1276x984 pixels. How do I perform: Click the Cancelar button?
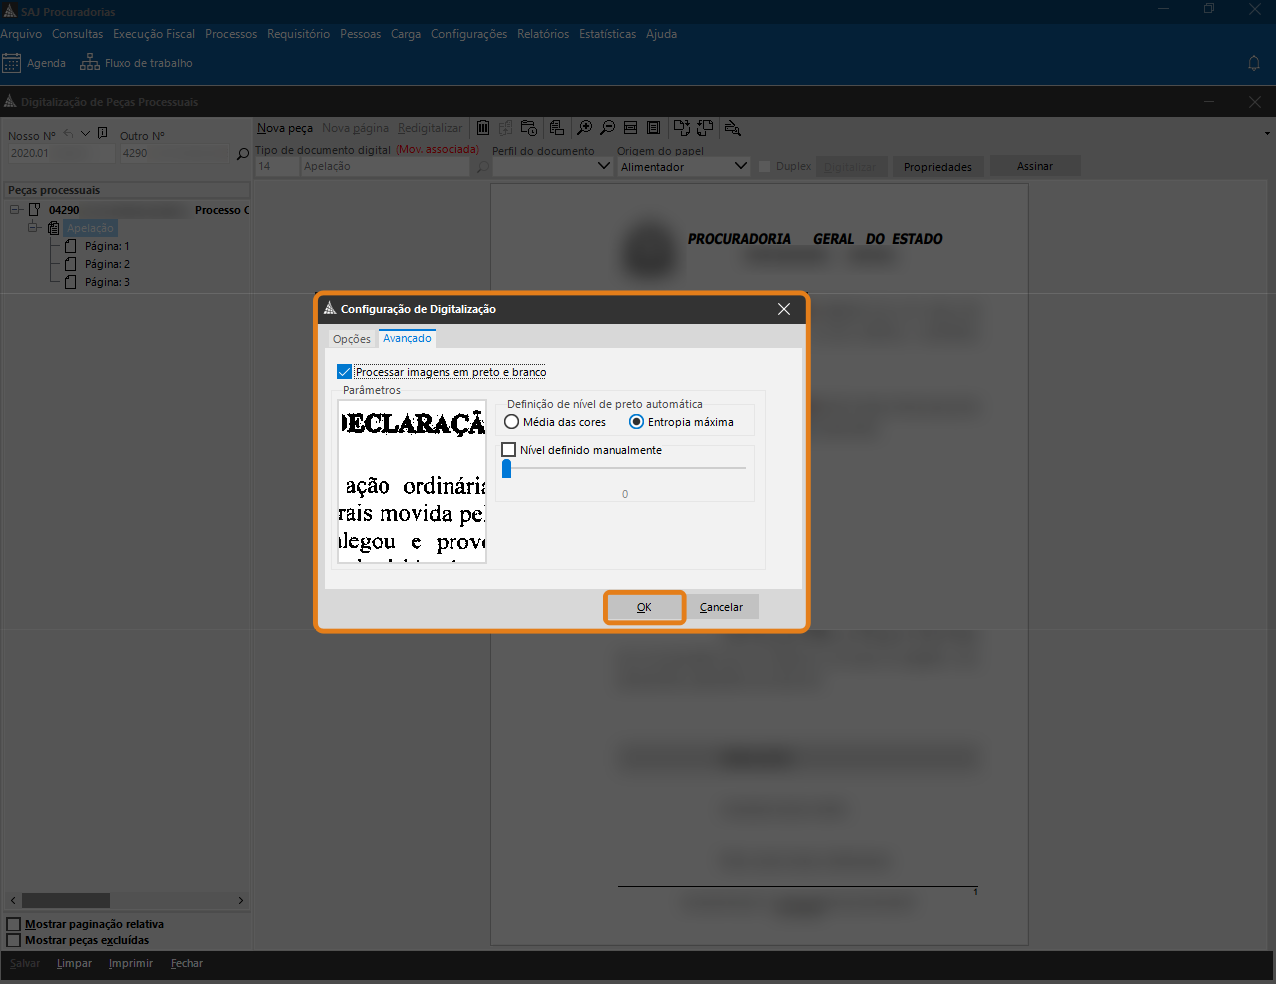pyautogui.click(x=721, y=607)
